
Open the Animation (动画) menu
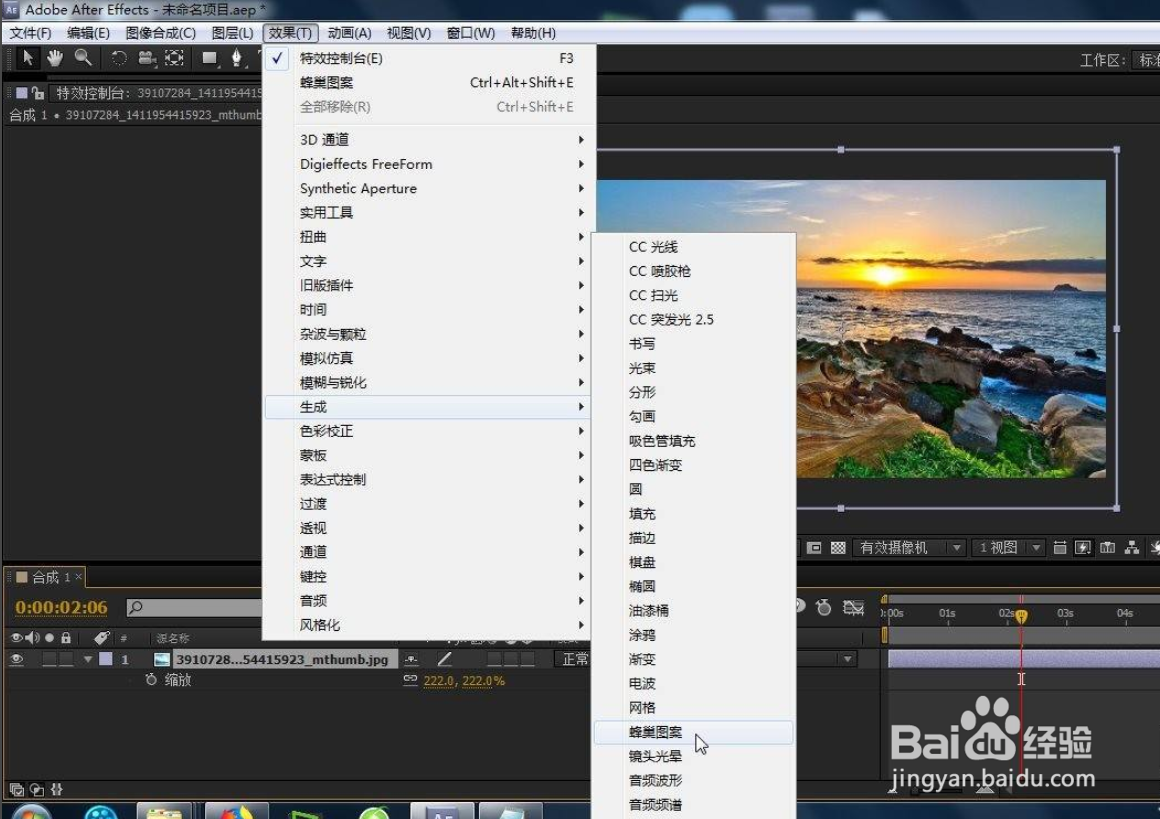pos(349,33)
